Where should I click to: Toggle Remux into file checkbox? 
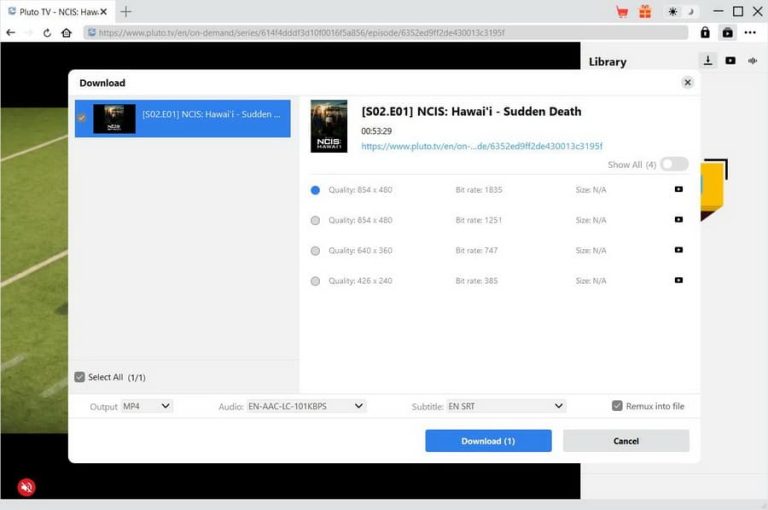[x=617, y=406]
